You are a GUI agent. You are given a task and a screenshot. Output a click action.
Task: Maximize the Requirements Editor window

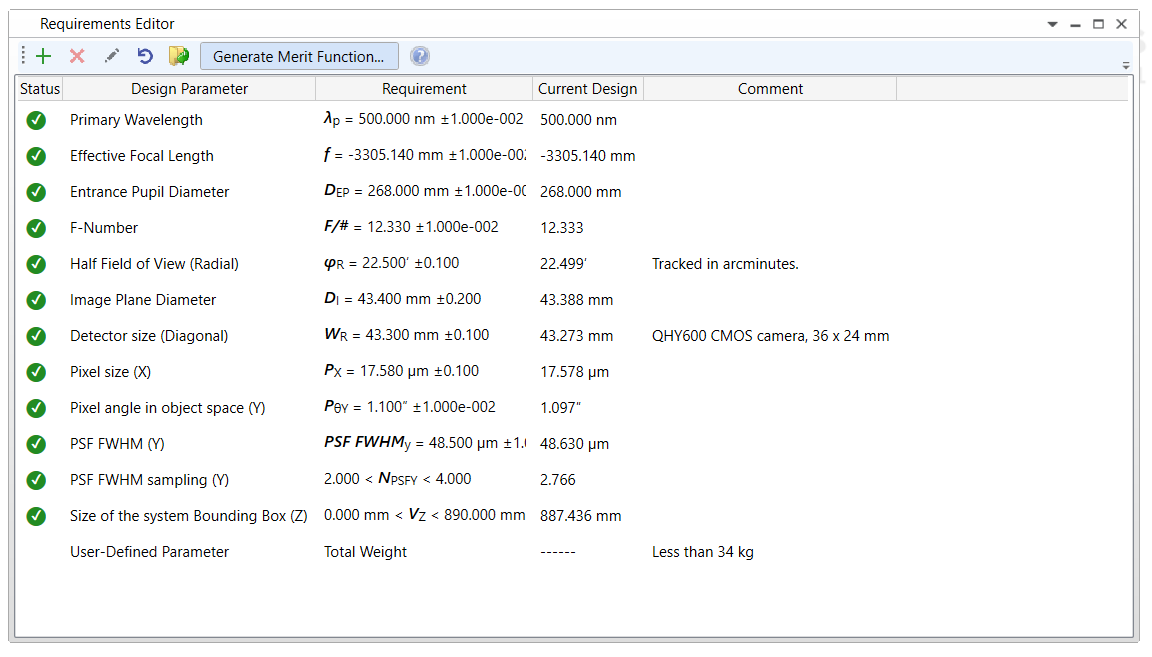tap(1098, 24)
